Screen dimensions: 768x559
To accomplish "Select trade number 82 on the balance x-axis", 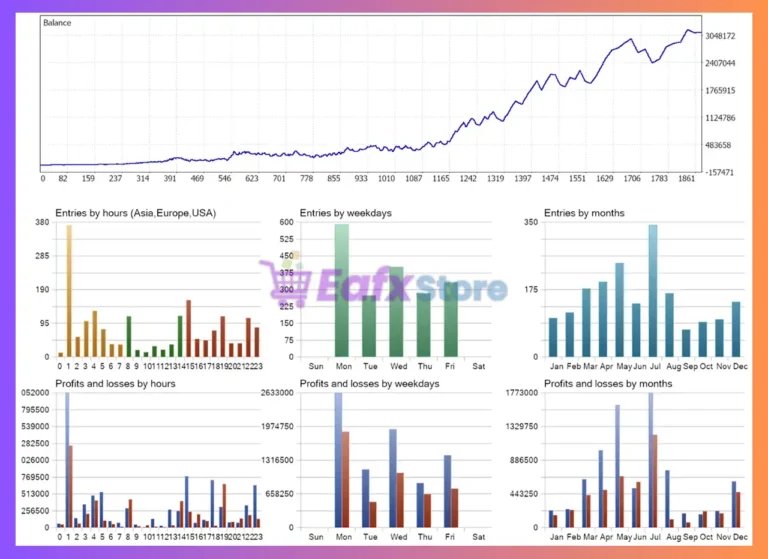I will (63, 179).
